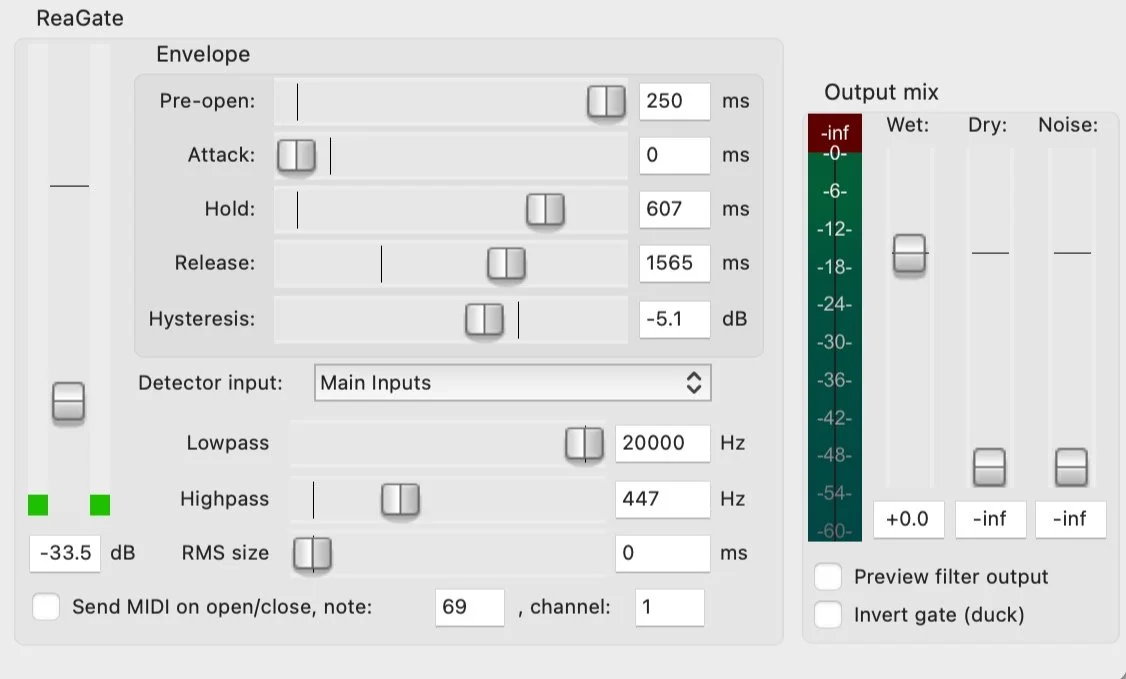1126x679 pixels.
Task: Click the Pre-open slider handle
Action: pyautogui.click(x=606, y=101)
